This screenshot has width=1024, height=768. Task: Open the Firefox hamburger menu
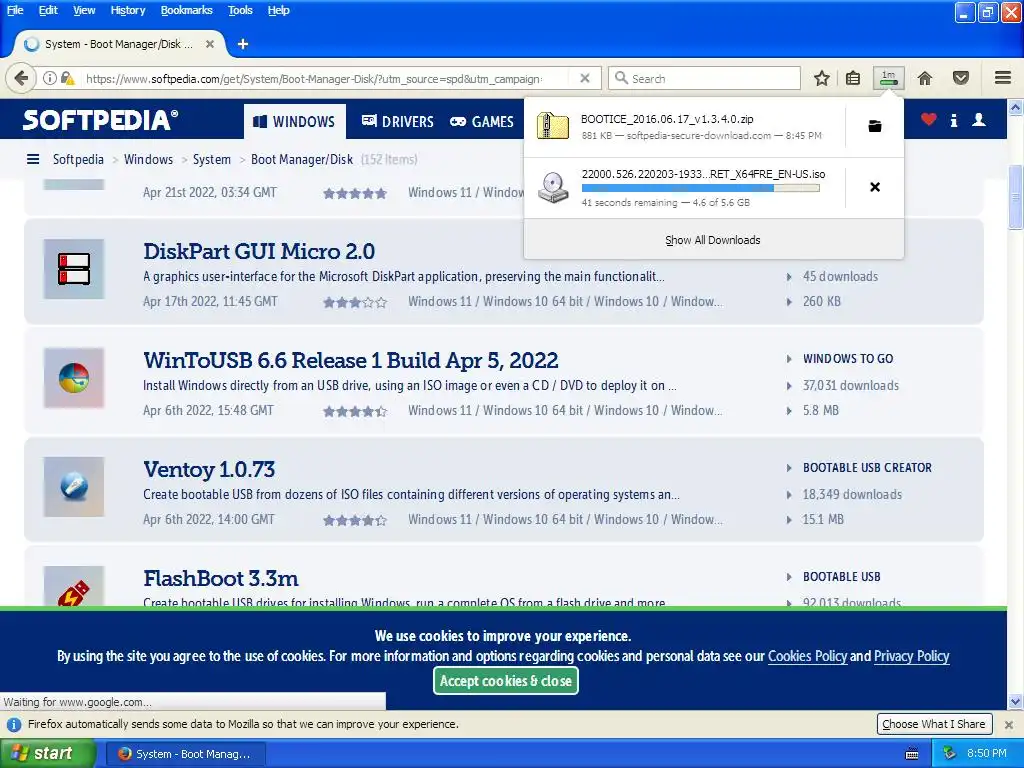coord(1003,78)
